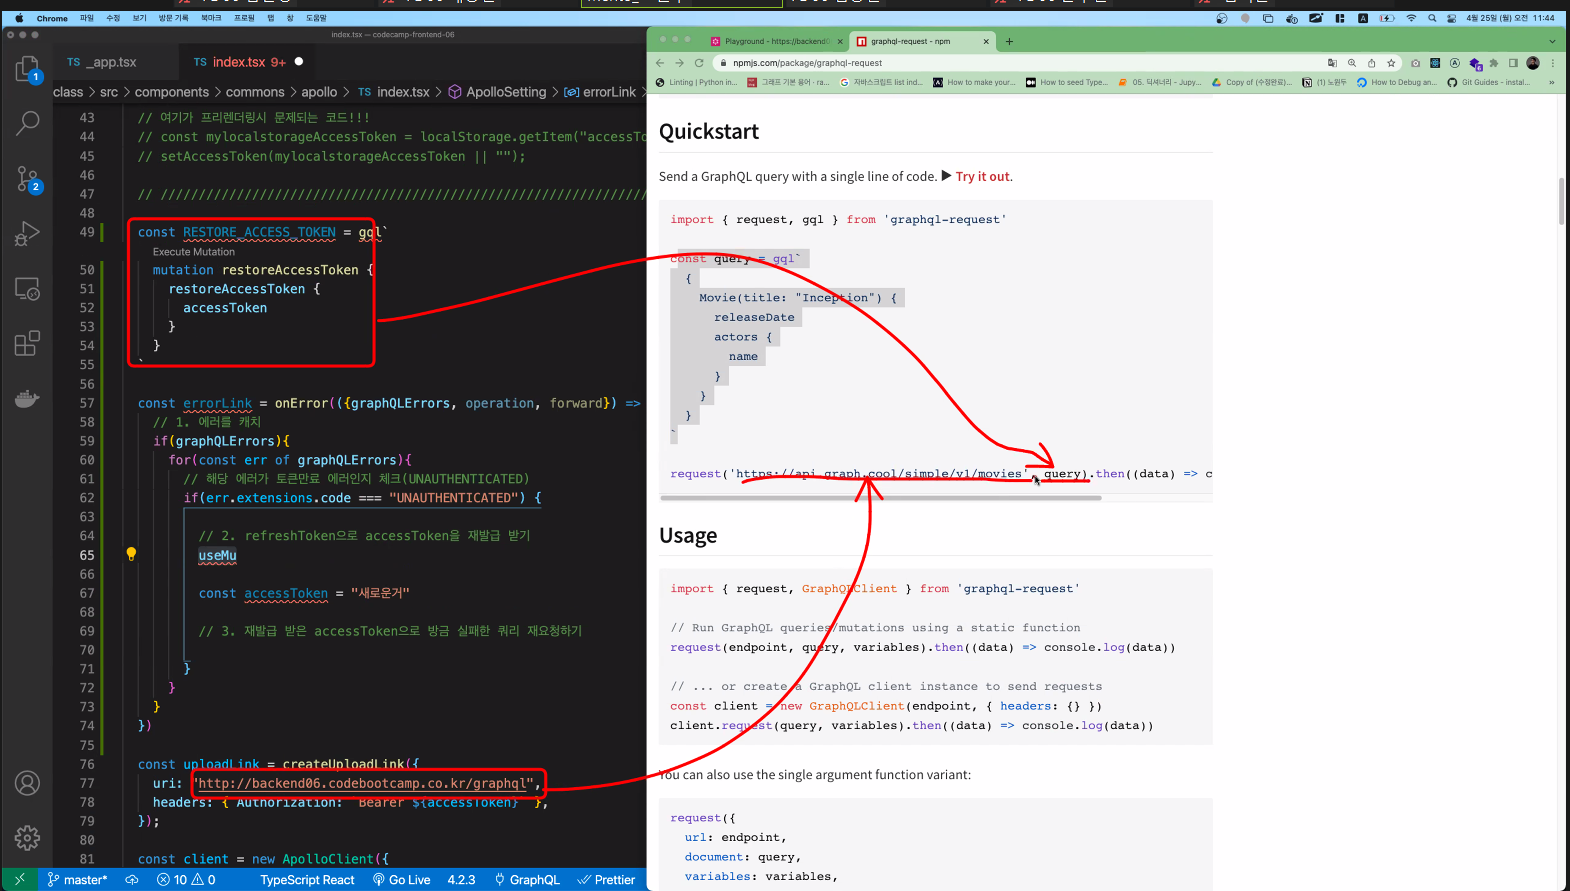
Task: Click the GraphQL status bar item
Action: [527, 880]
